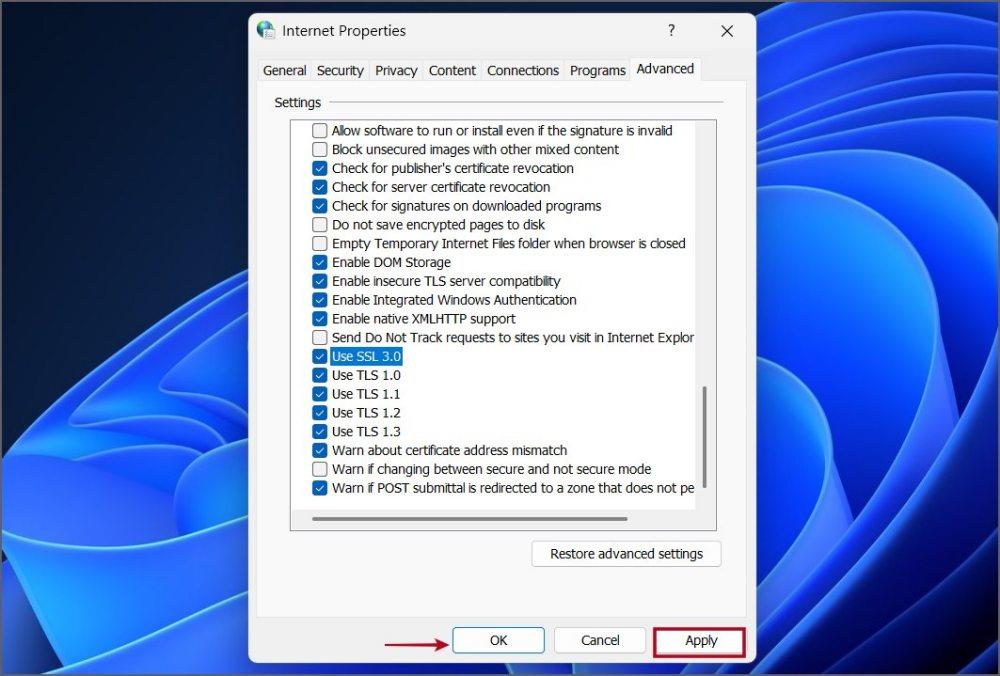The height and width of the screenshot is (676, 1000).
Task: Uncheck Enable Integrated Windows Authentication
Action: (320, 300)
